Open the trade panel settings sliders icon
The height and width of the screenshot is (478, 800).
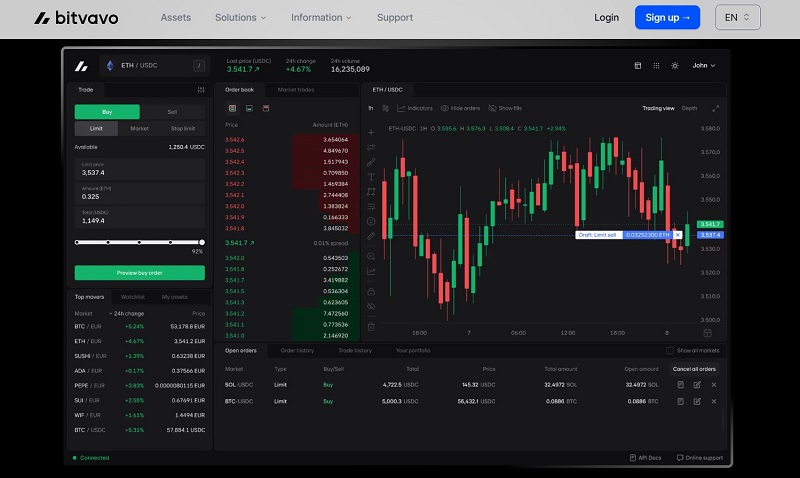201,90
